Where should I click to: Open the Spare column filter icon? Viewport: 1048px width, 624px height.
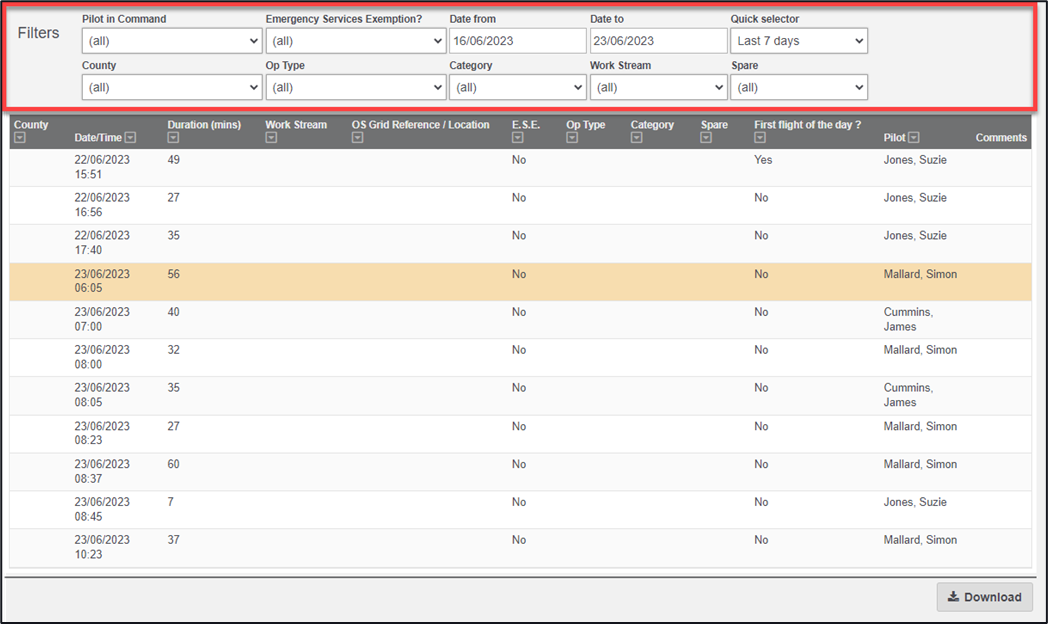tap(706, 138)
